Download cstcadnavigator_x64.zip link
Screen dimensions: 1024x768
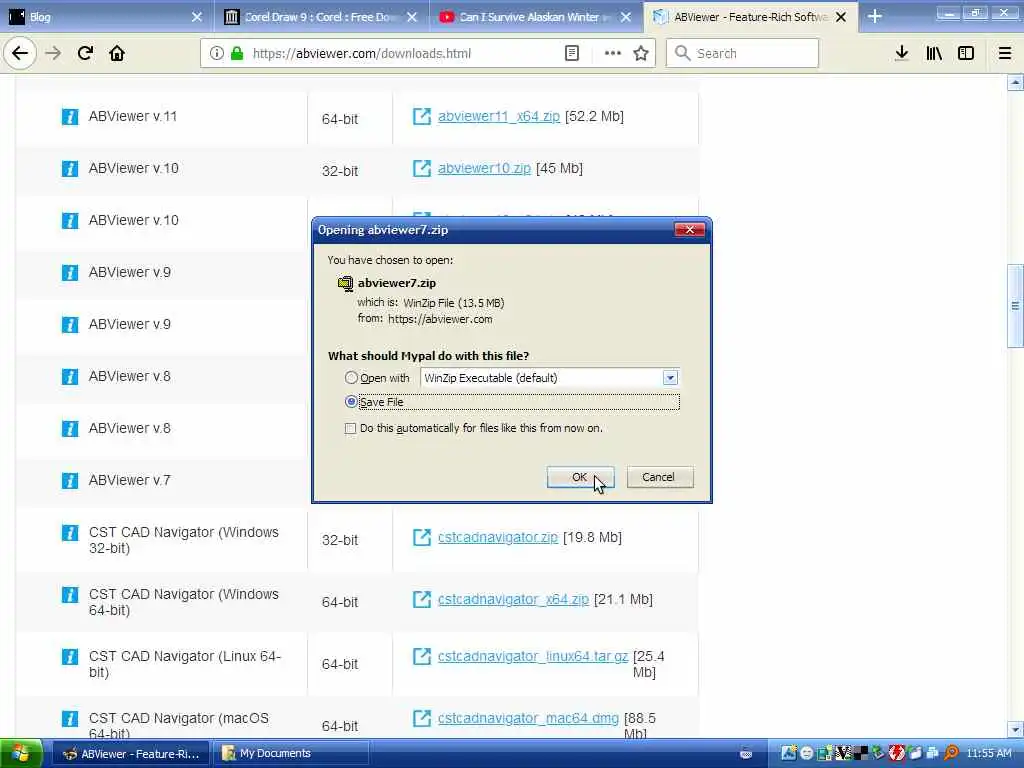pyautogui.click(x=513, y=600)
